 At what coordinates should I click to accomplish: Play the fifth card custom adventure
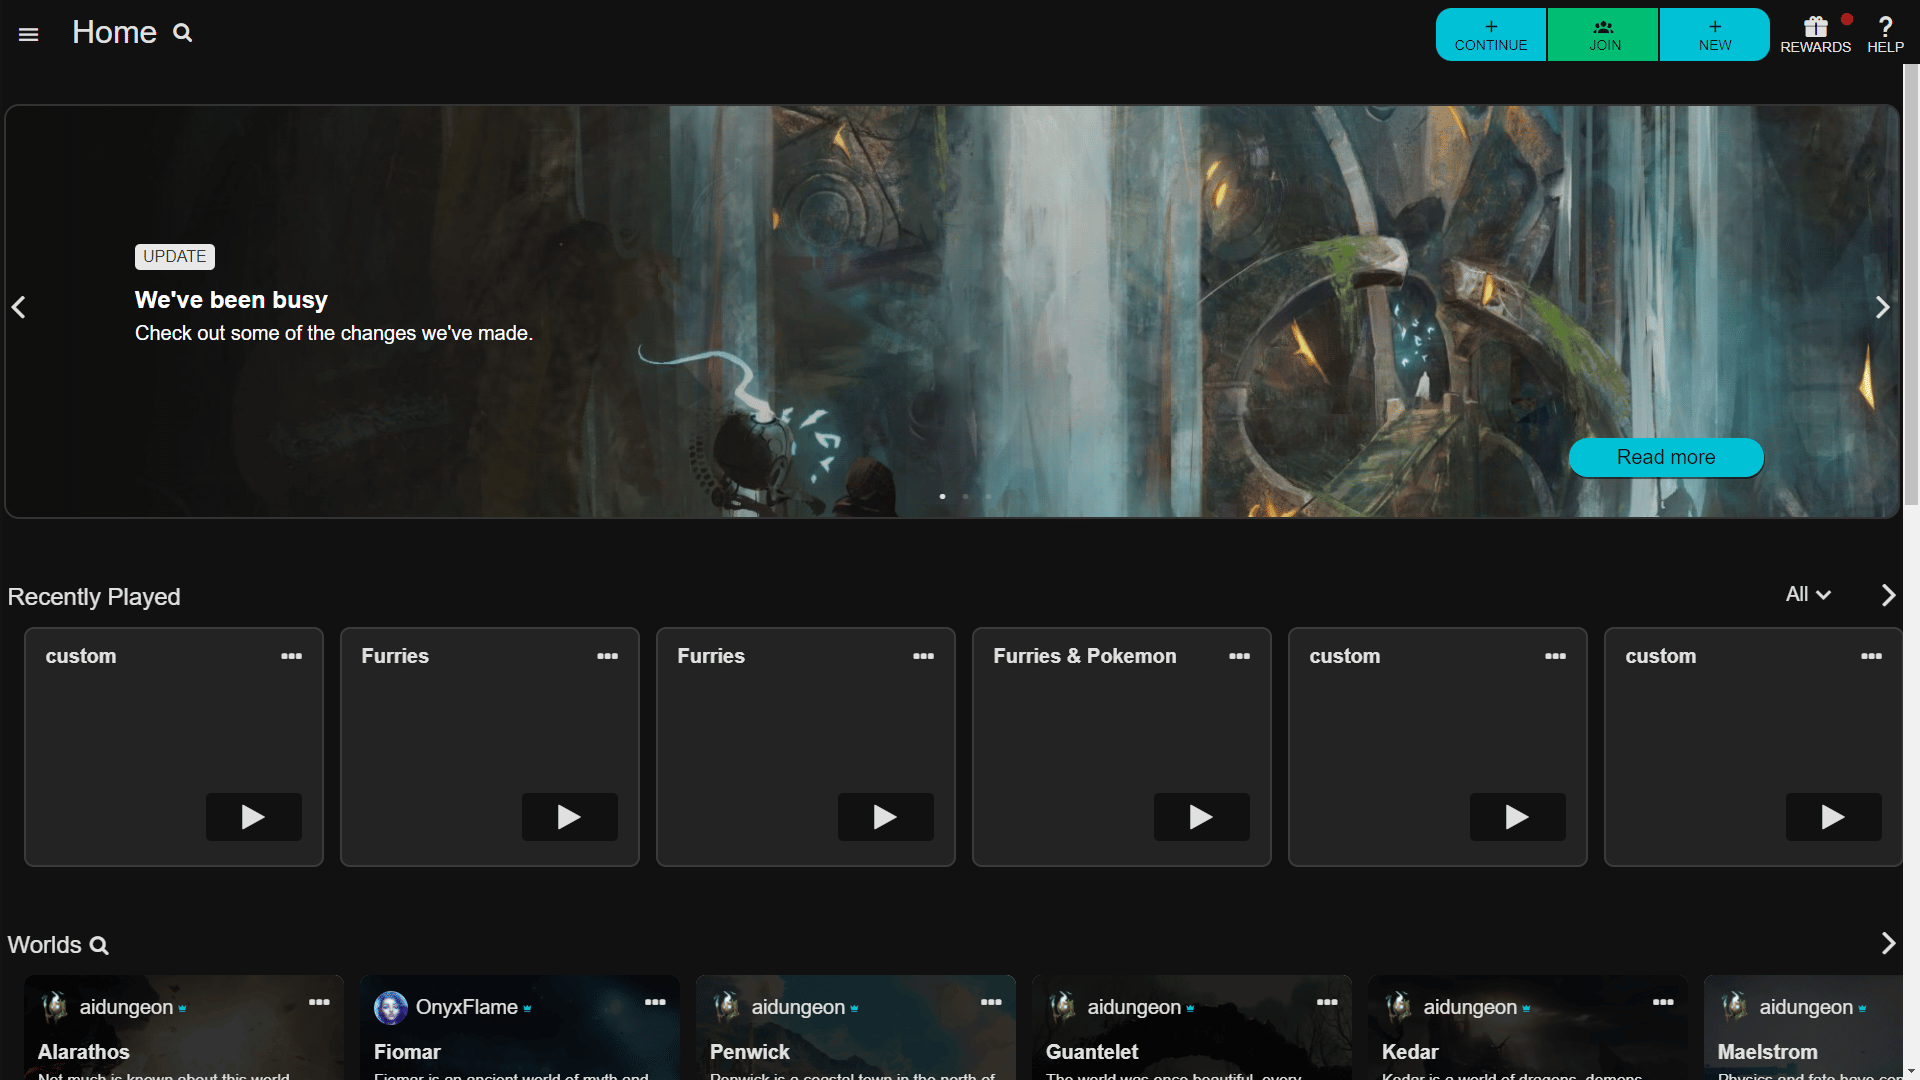click(x=1518, y=817)
